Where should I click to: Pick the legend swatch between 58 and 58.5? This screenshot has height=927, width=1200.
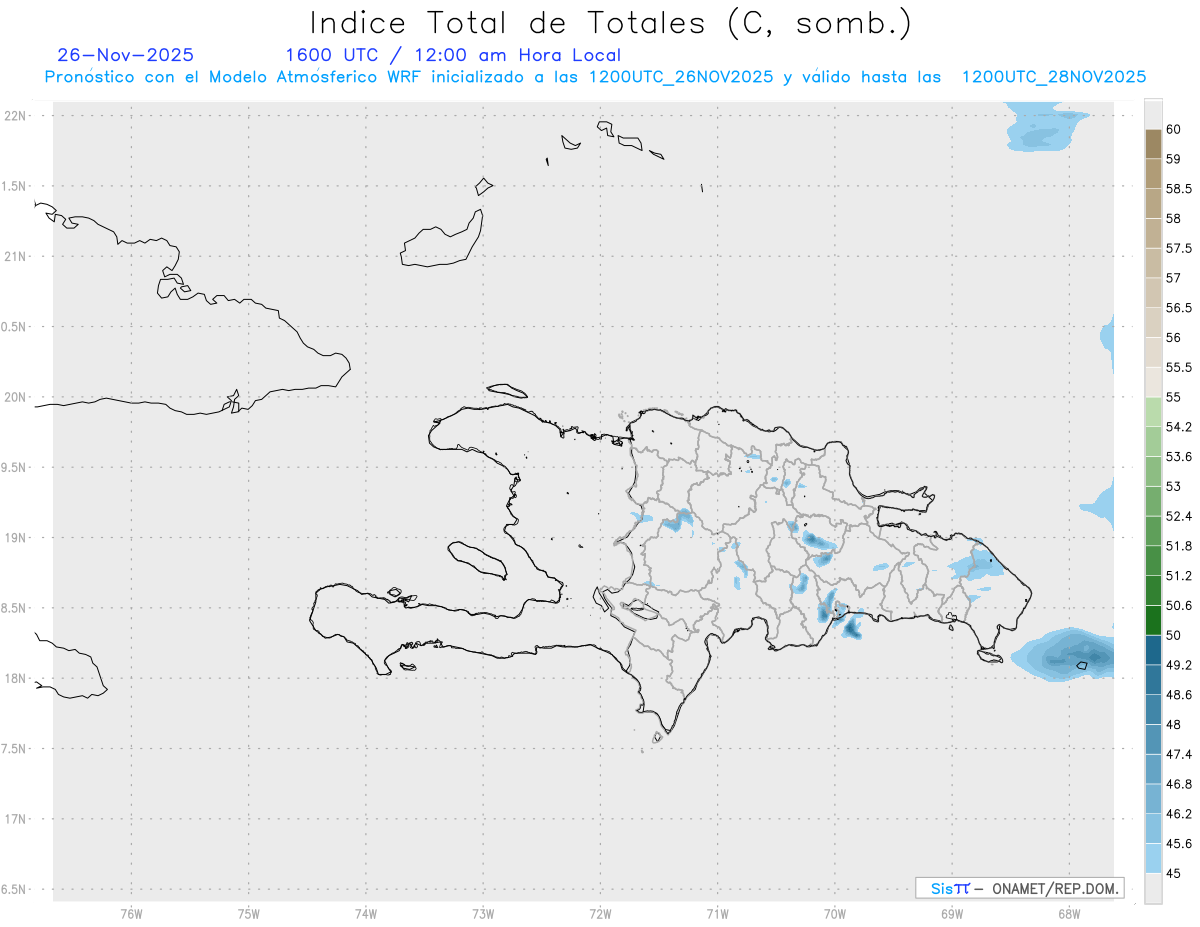(1153, 204)
